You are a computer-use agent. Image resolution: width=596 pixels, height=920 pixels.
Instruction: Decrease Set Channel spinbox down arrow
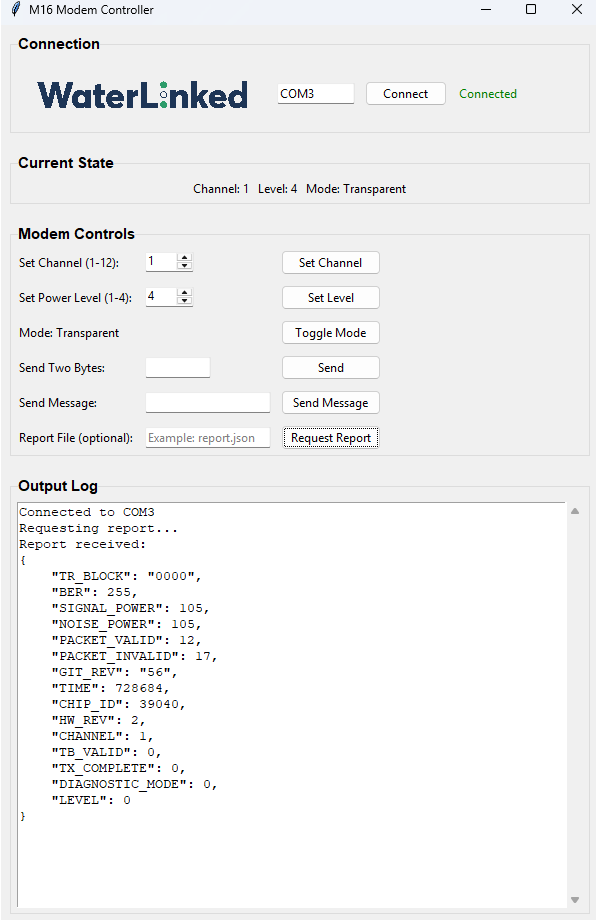coord(185,266)
